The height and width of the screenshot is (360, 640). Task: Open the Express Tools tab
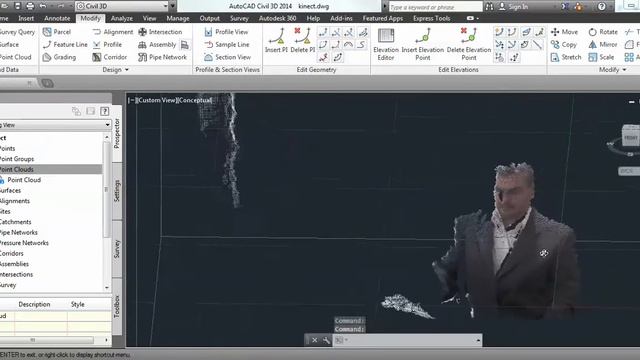click(431, 18)
